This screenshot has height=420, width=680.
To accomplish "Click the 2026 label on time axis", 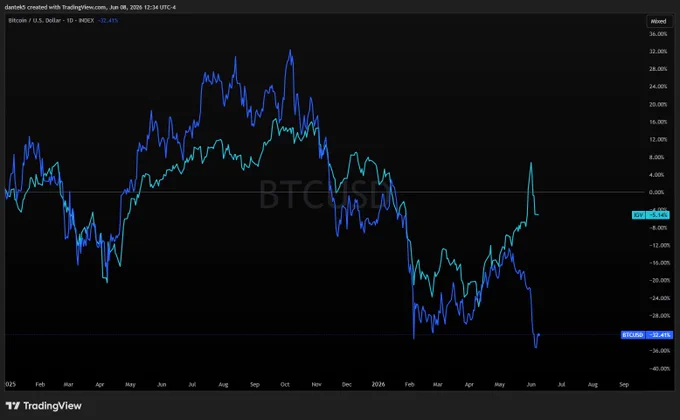I will pos(378,384).
